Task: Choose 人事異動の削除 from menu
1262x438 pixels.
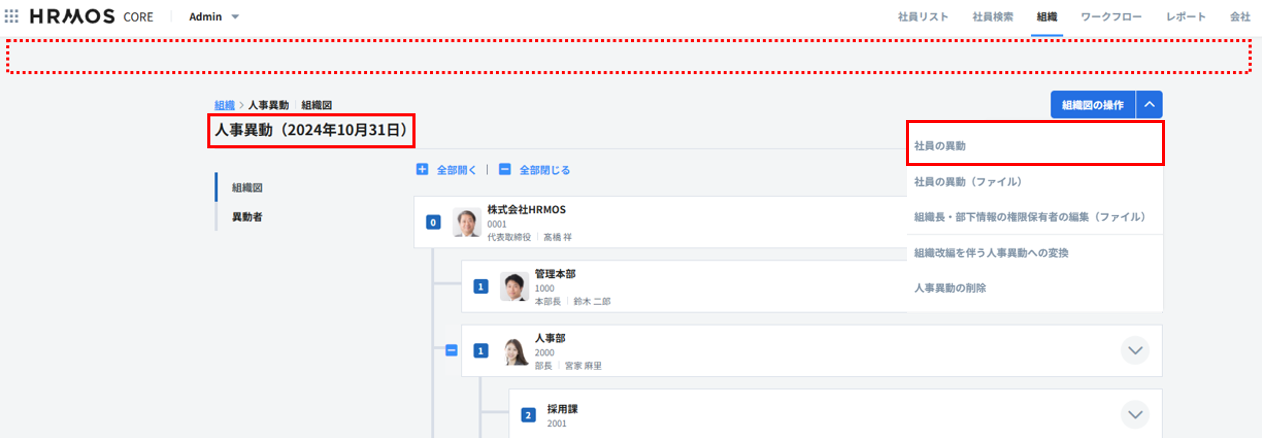Action: [956, 288]
